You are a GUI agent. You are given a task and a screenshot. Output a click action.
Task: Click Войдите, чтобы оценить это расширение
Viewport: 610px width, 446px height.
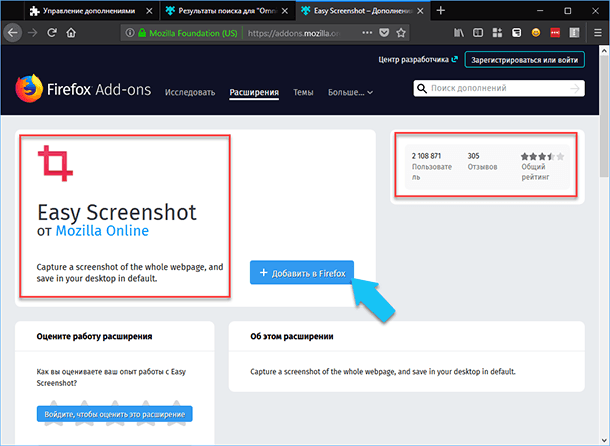point(115,414)
